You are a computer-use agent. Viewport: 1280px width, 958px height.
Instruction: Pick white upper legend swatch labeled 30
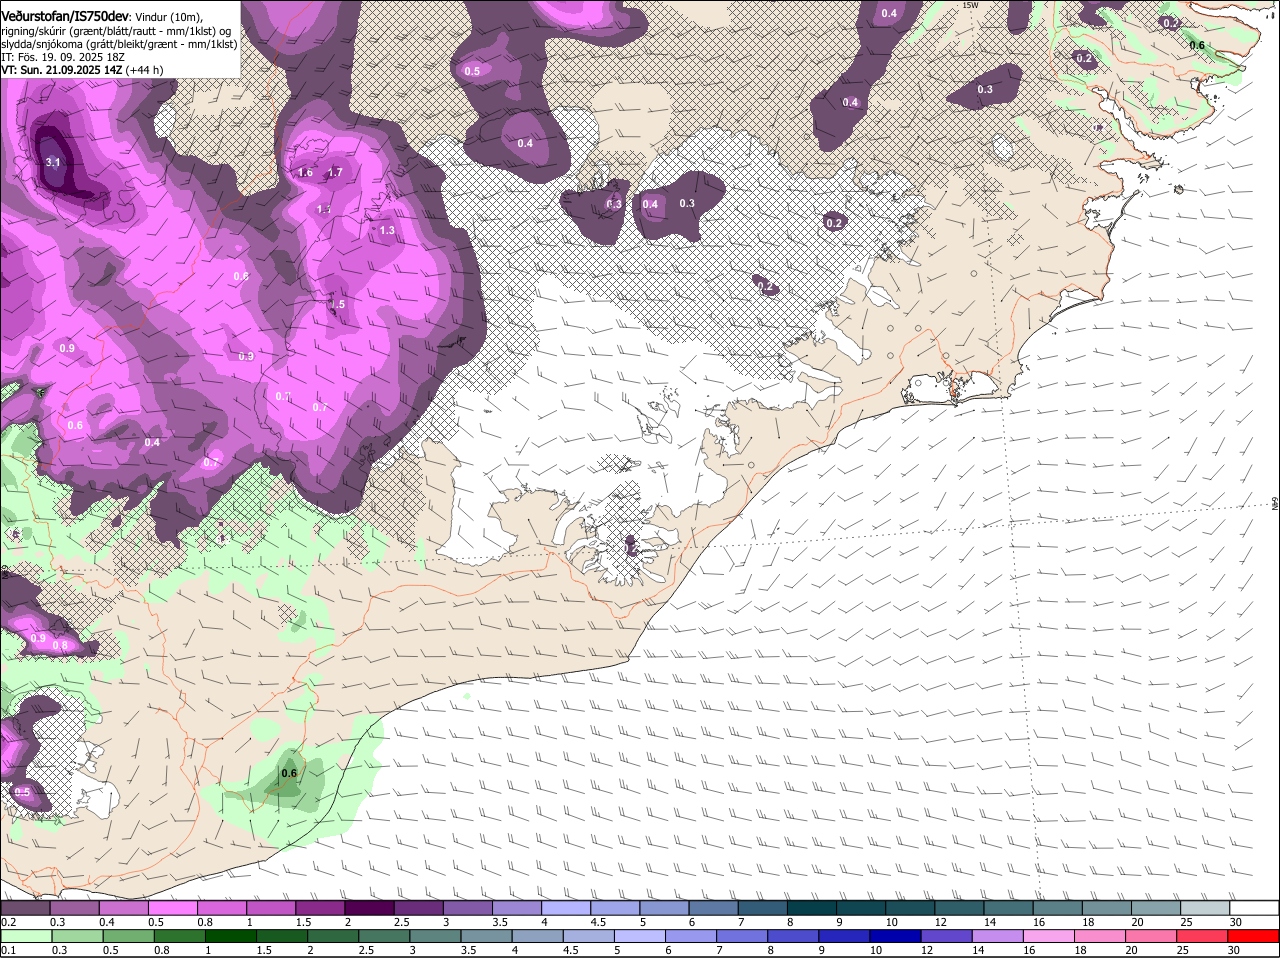1253,908
